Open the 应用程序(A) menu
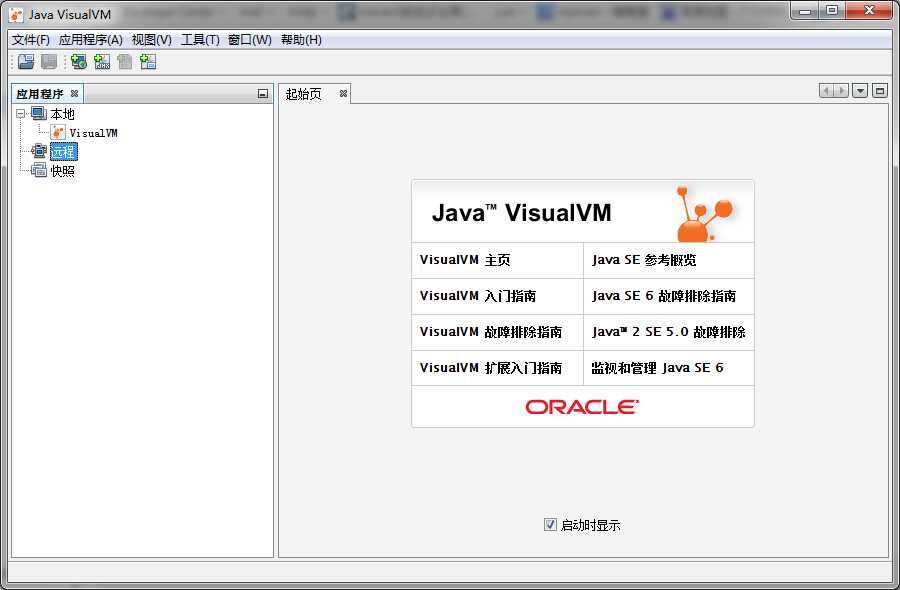The image size is (900, 590). coord(91,40)
